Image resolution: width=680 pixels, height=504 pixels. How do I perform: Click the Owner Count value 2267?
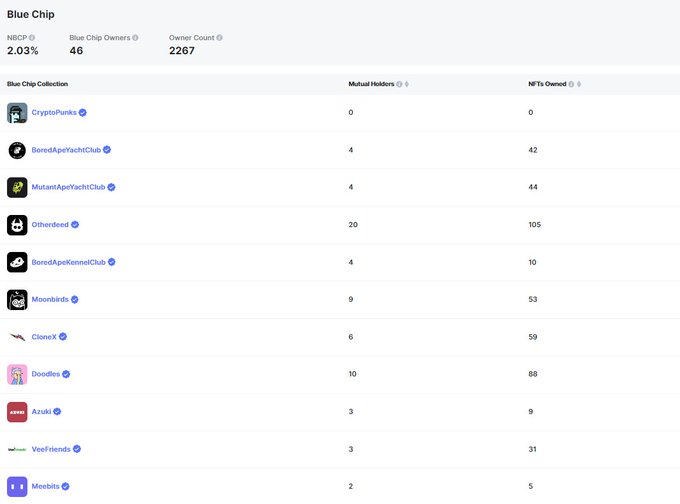pos(182,51)
